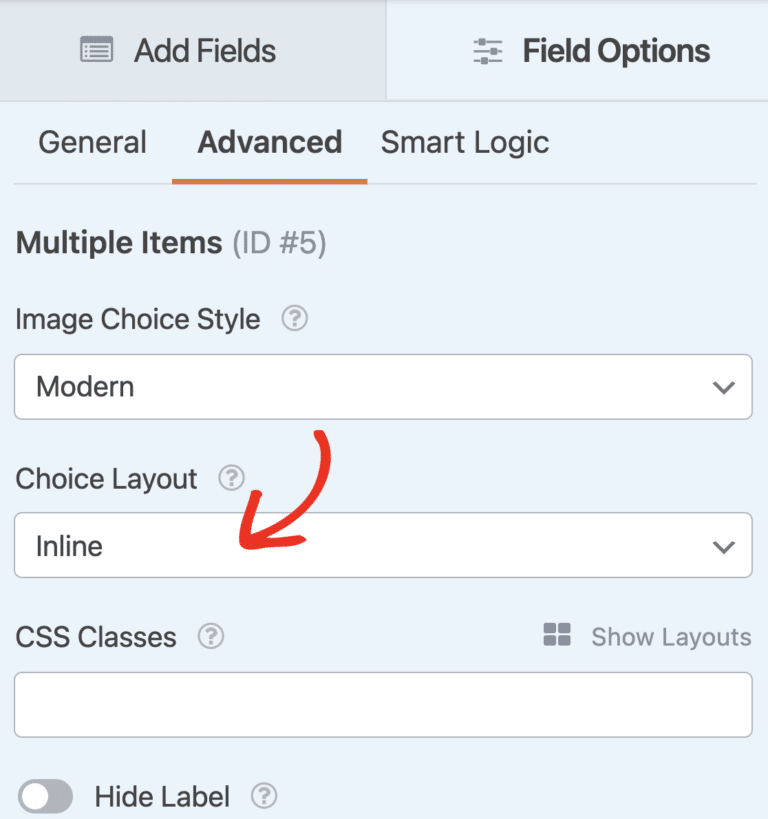768x819 pixels.
Task: Expand dropdown arrow next to Modern
Action: pyautogui.click(x=723, y=387)
